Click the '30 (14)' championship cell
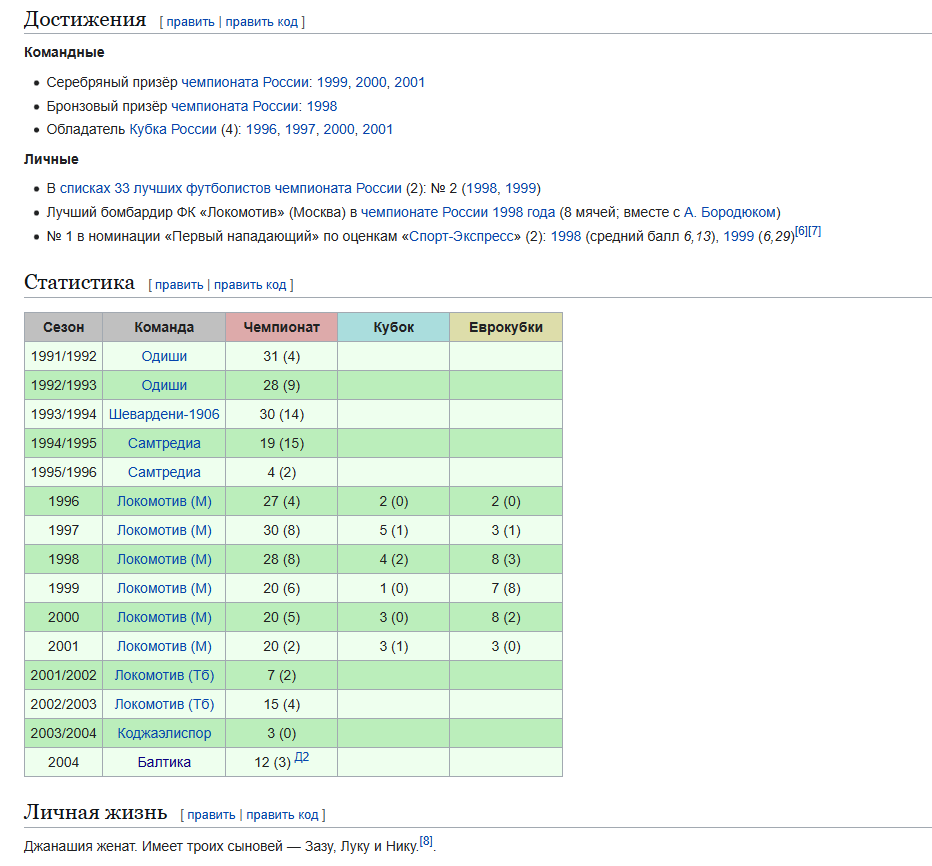The height and width of the screenshot is (866, 932). pyautogui.click(x=282, y=414)
